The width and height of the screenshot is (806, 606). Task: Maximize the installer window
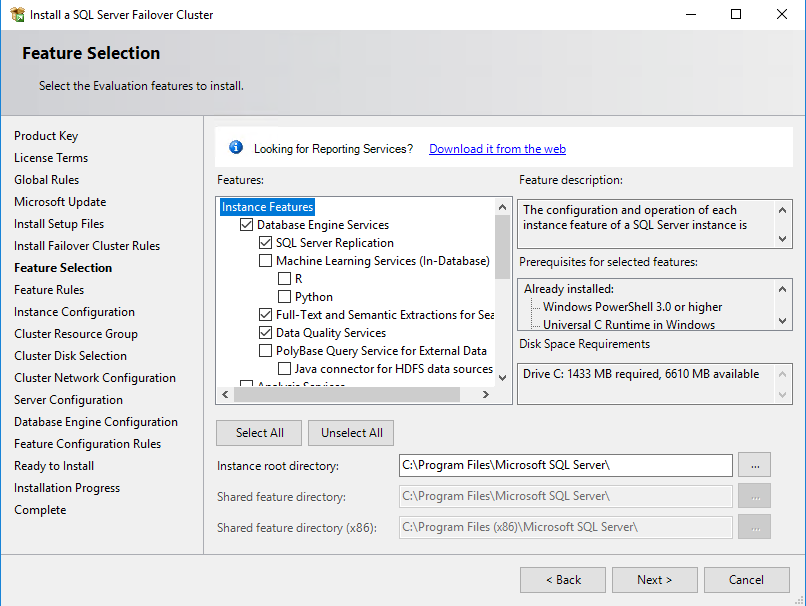736,14
